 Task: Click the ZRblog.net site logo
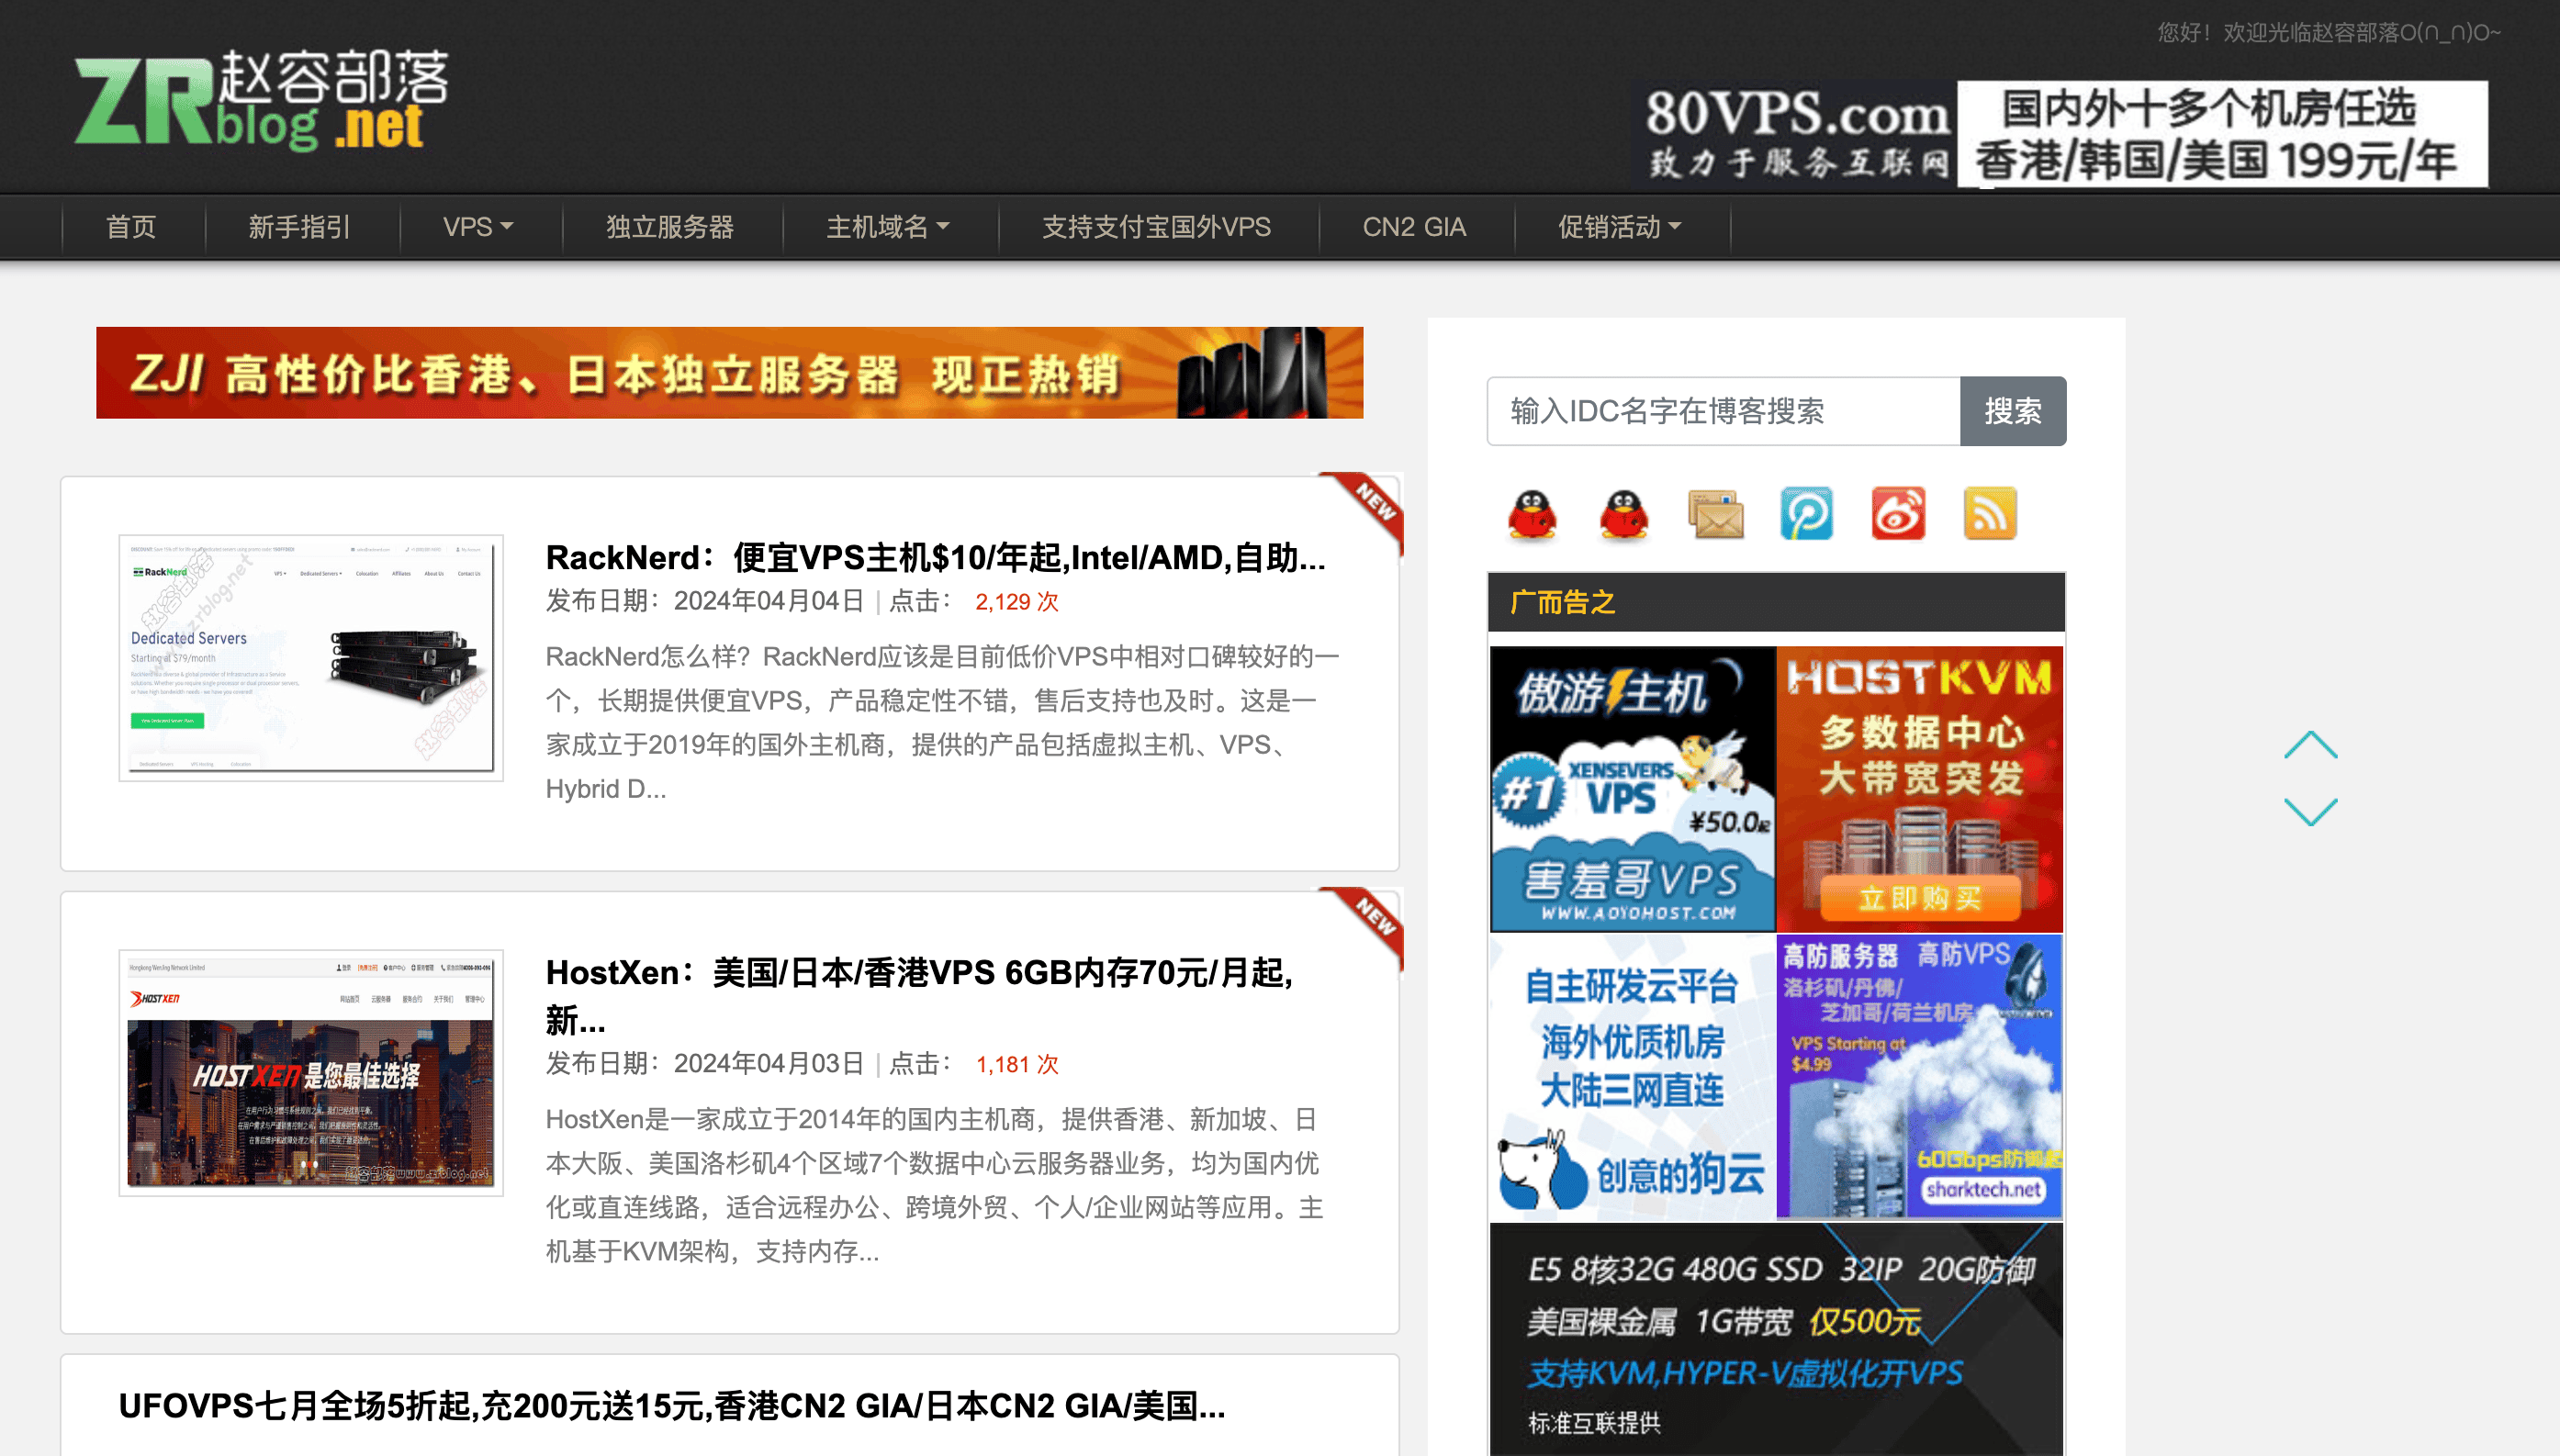262,100
